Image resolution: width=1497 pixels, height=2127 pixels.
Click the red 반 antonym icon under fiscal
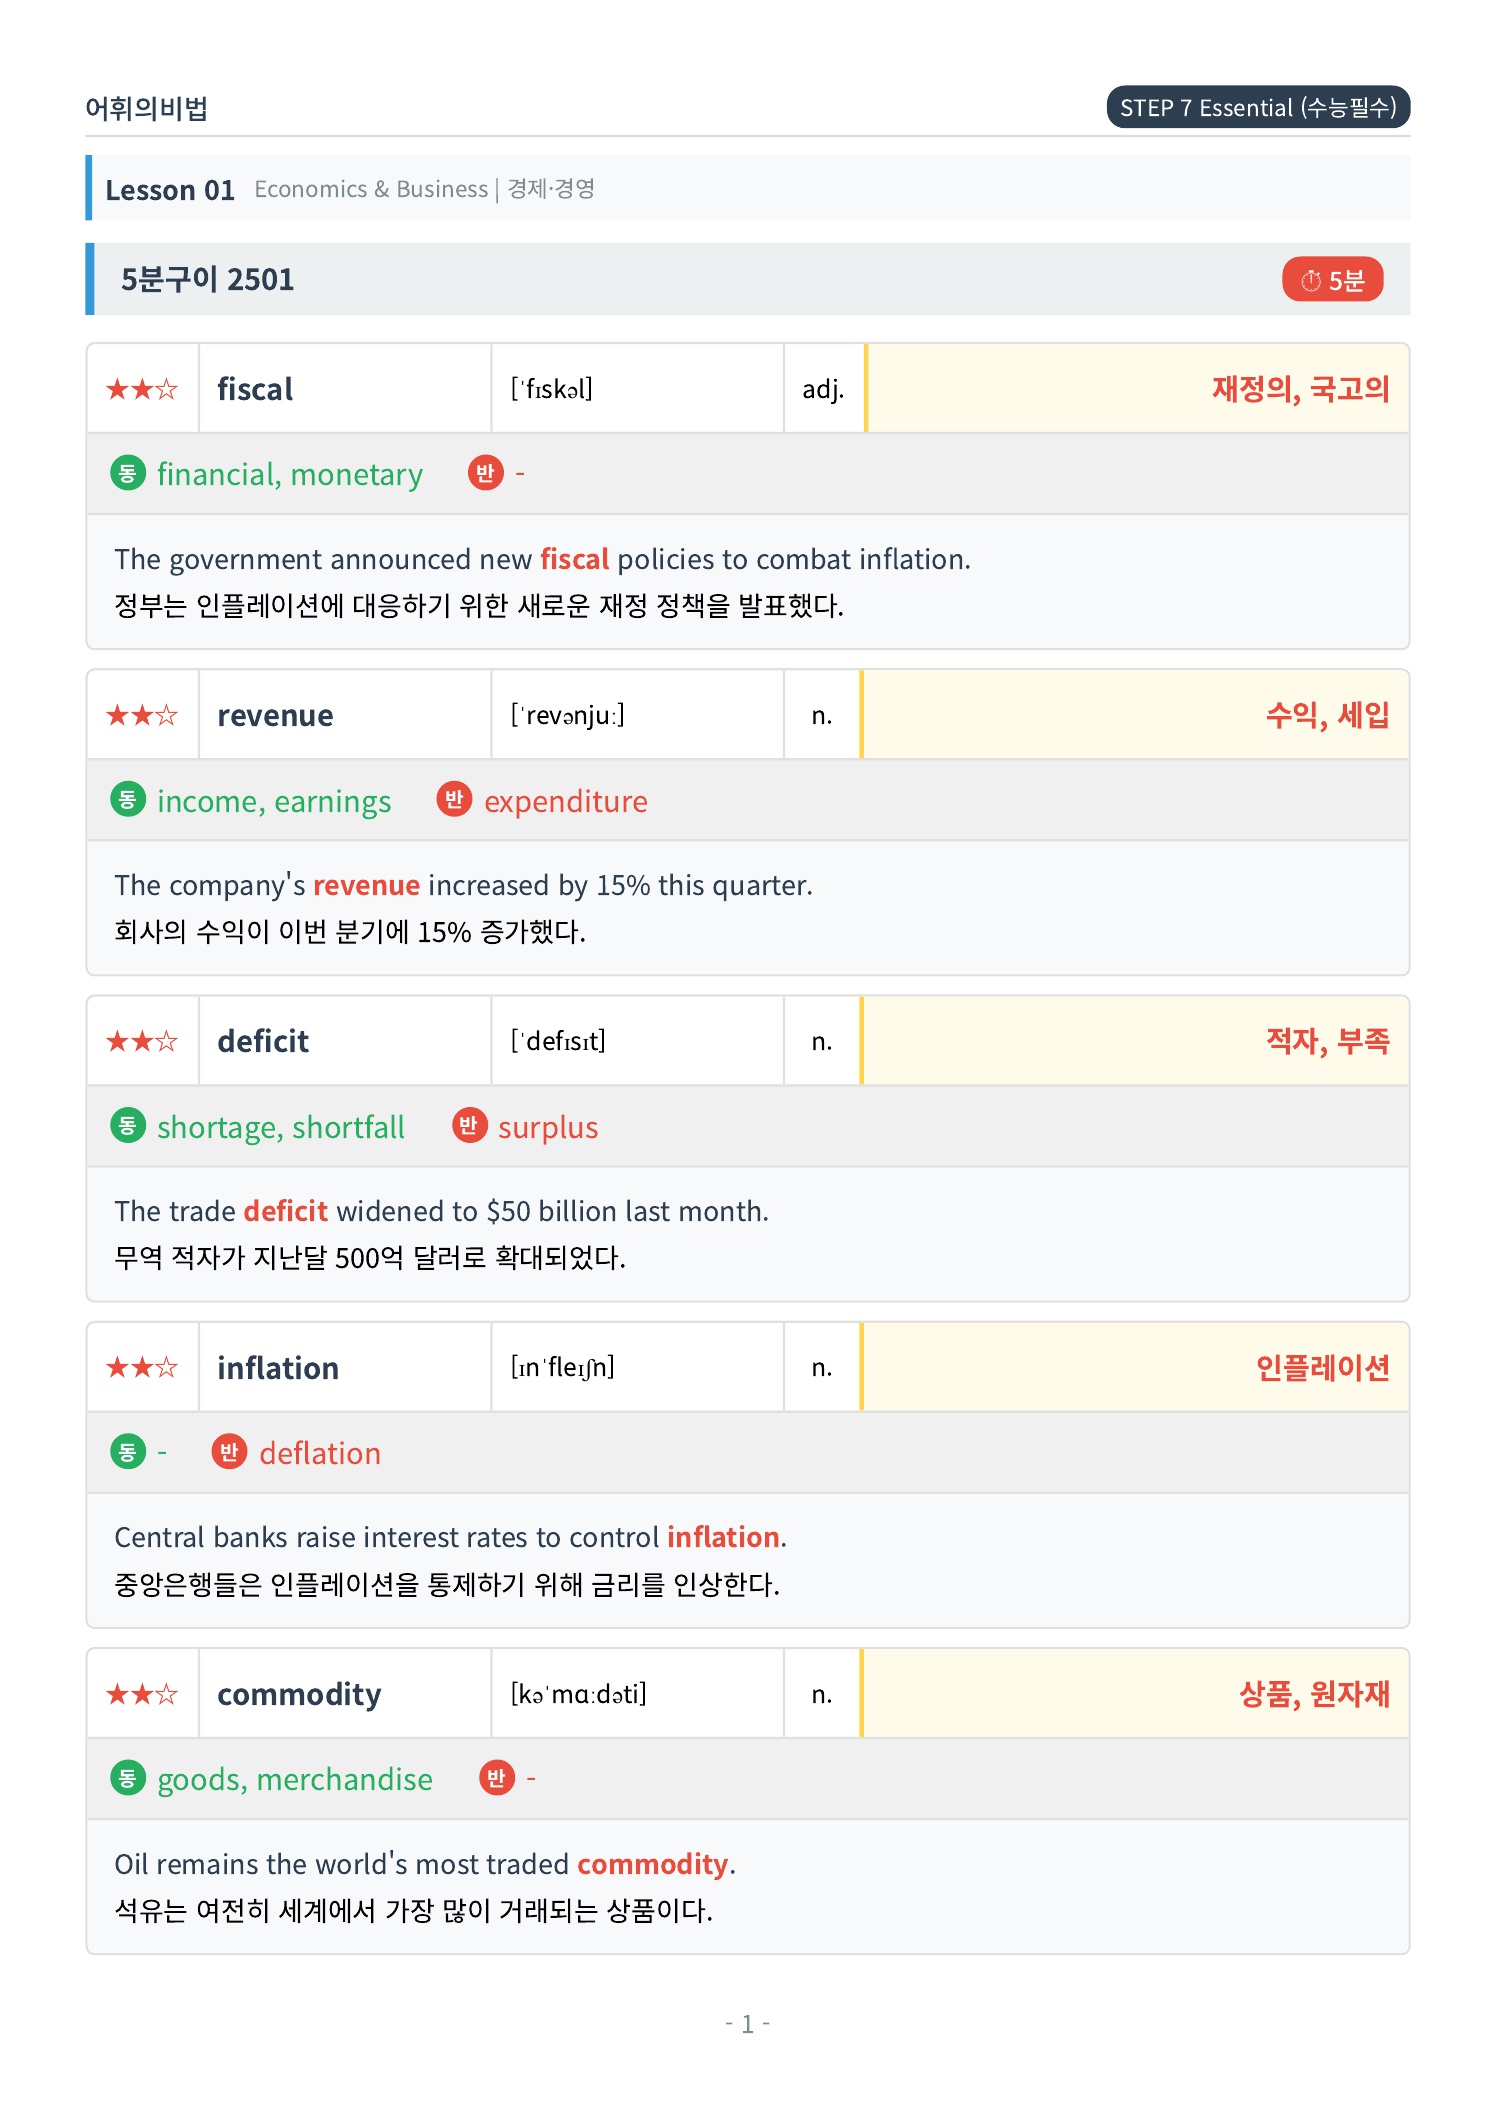485,473
